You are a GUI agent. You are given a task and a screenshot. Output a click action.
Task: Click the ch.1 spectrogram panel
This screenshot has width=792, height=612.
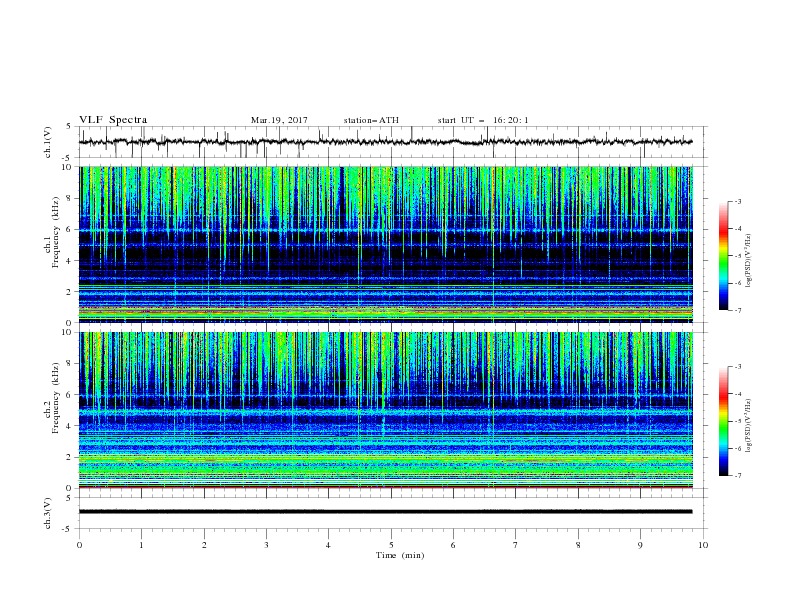tap(385, 244)
